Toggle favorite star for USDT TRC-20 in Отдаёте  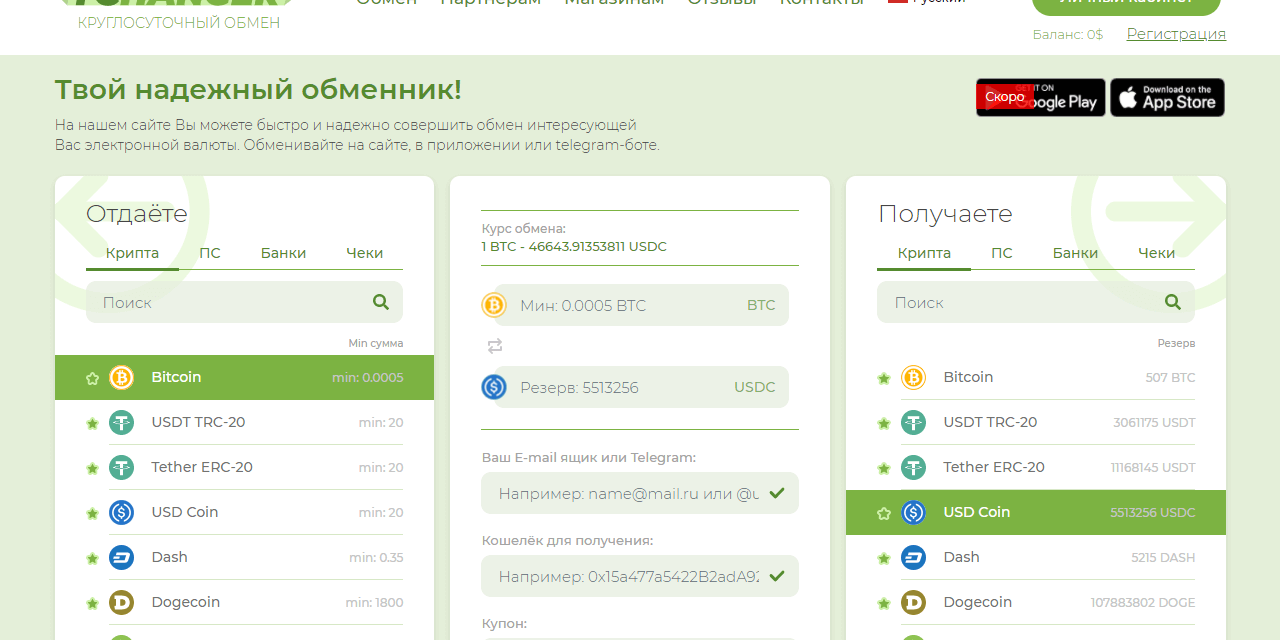coord(93,423)
